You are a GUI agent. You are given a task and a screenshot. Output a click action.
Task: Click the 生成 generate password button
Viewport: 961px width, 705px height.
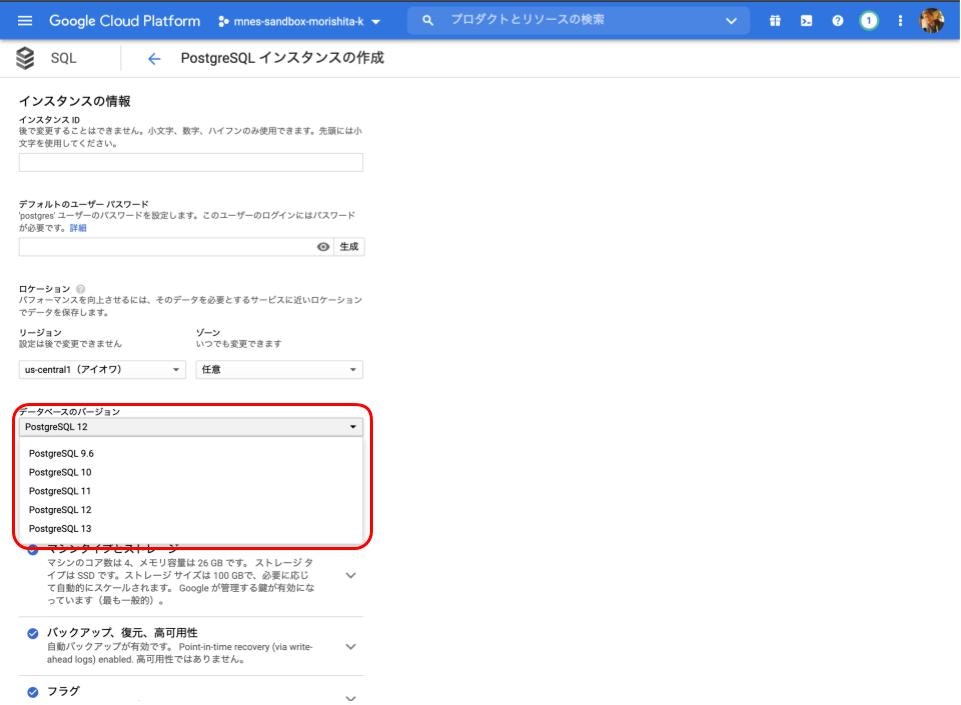(349, 246)
